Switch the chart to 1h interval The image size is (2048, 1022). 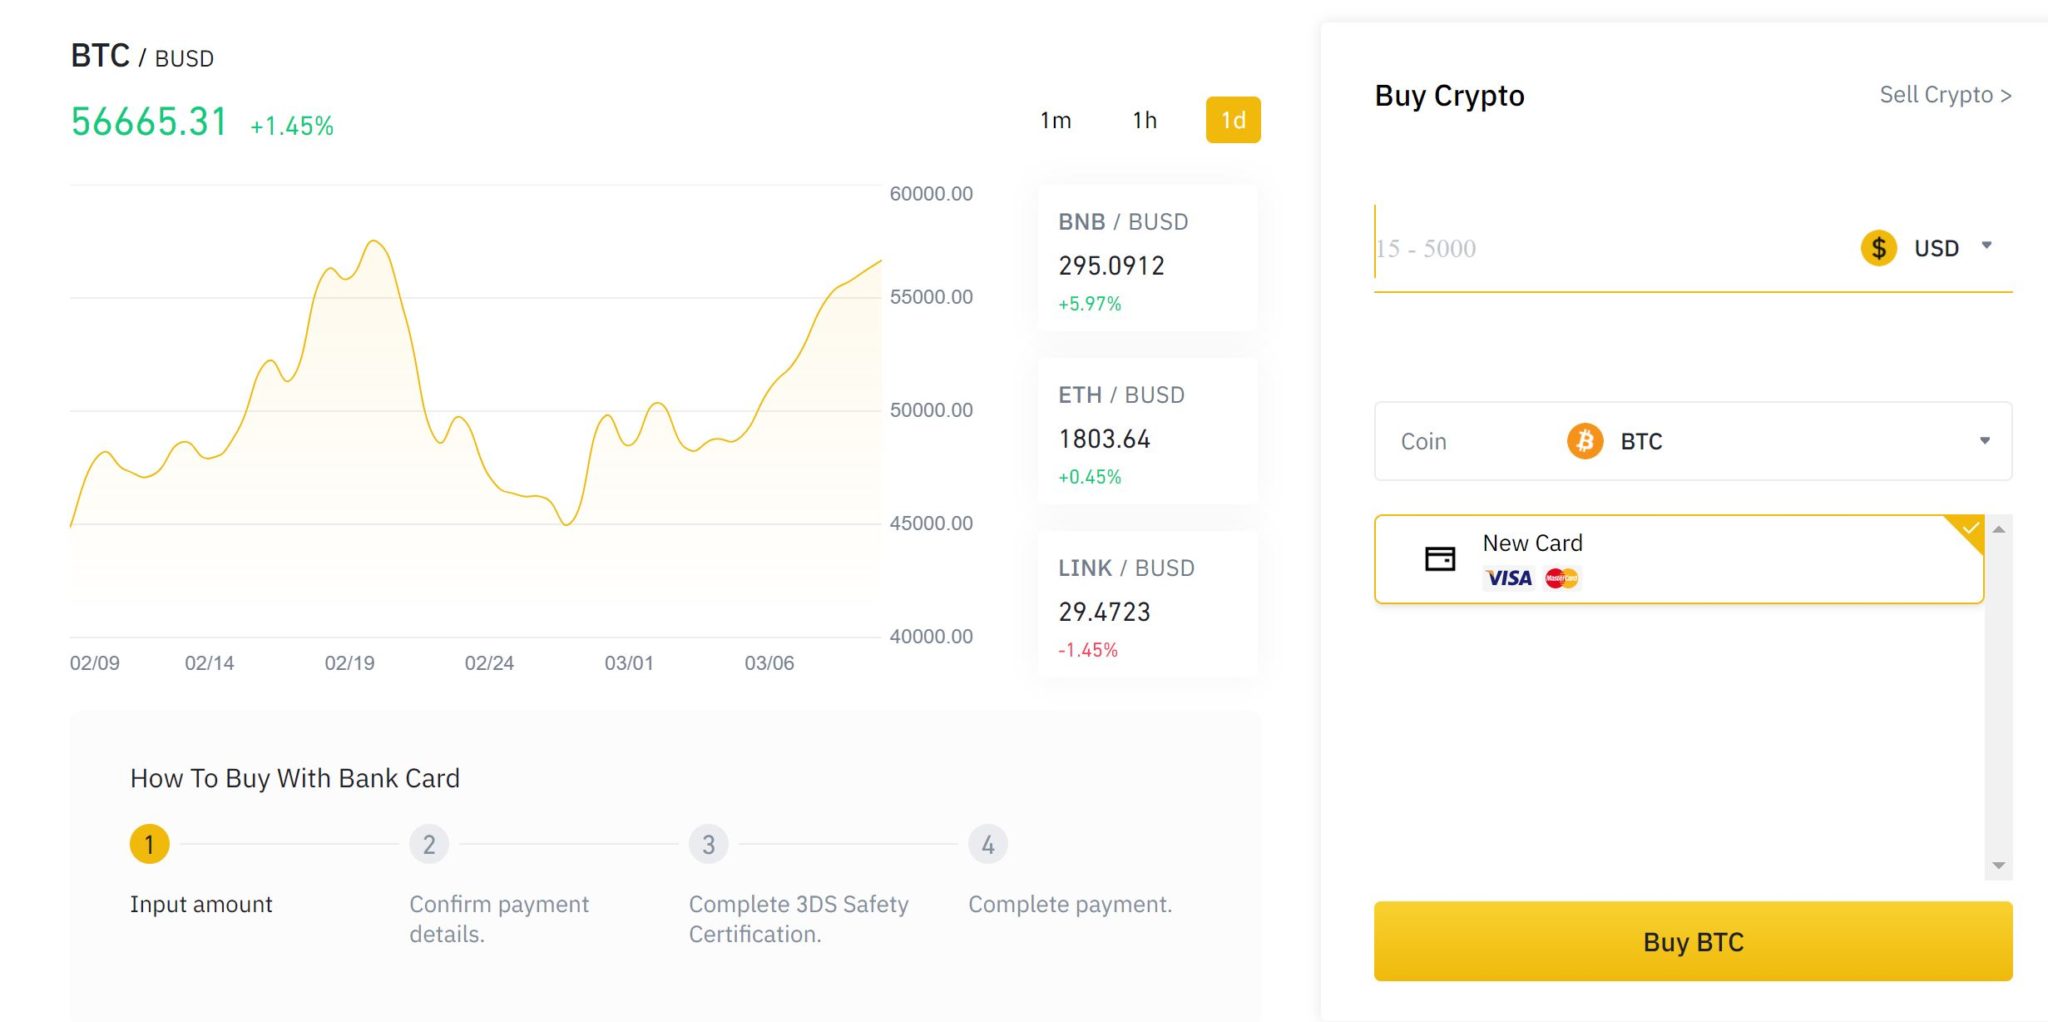(x=1143, y=120)
